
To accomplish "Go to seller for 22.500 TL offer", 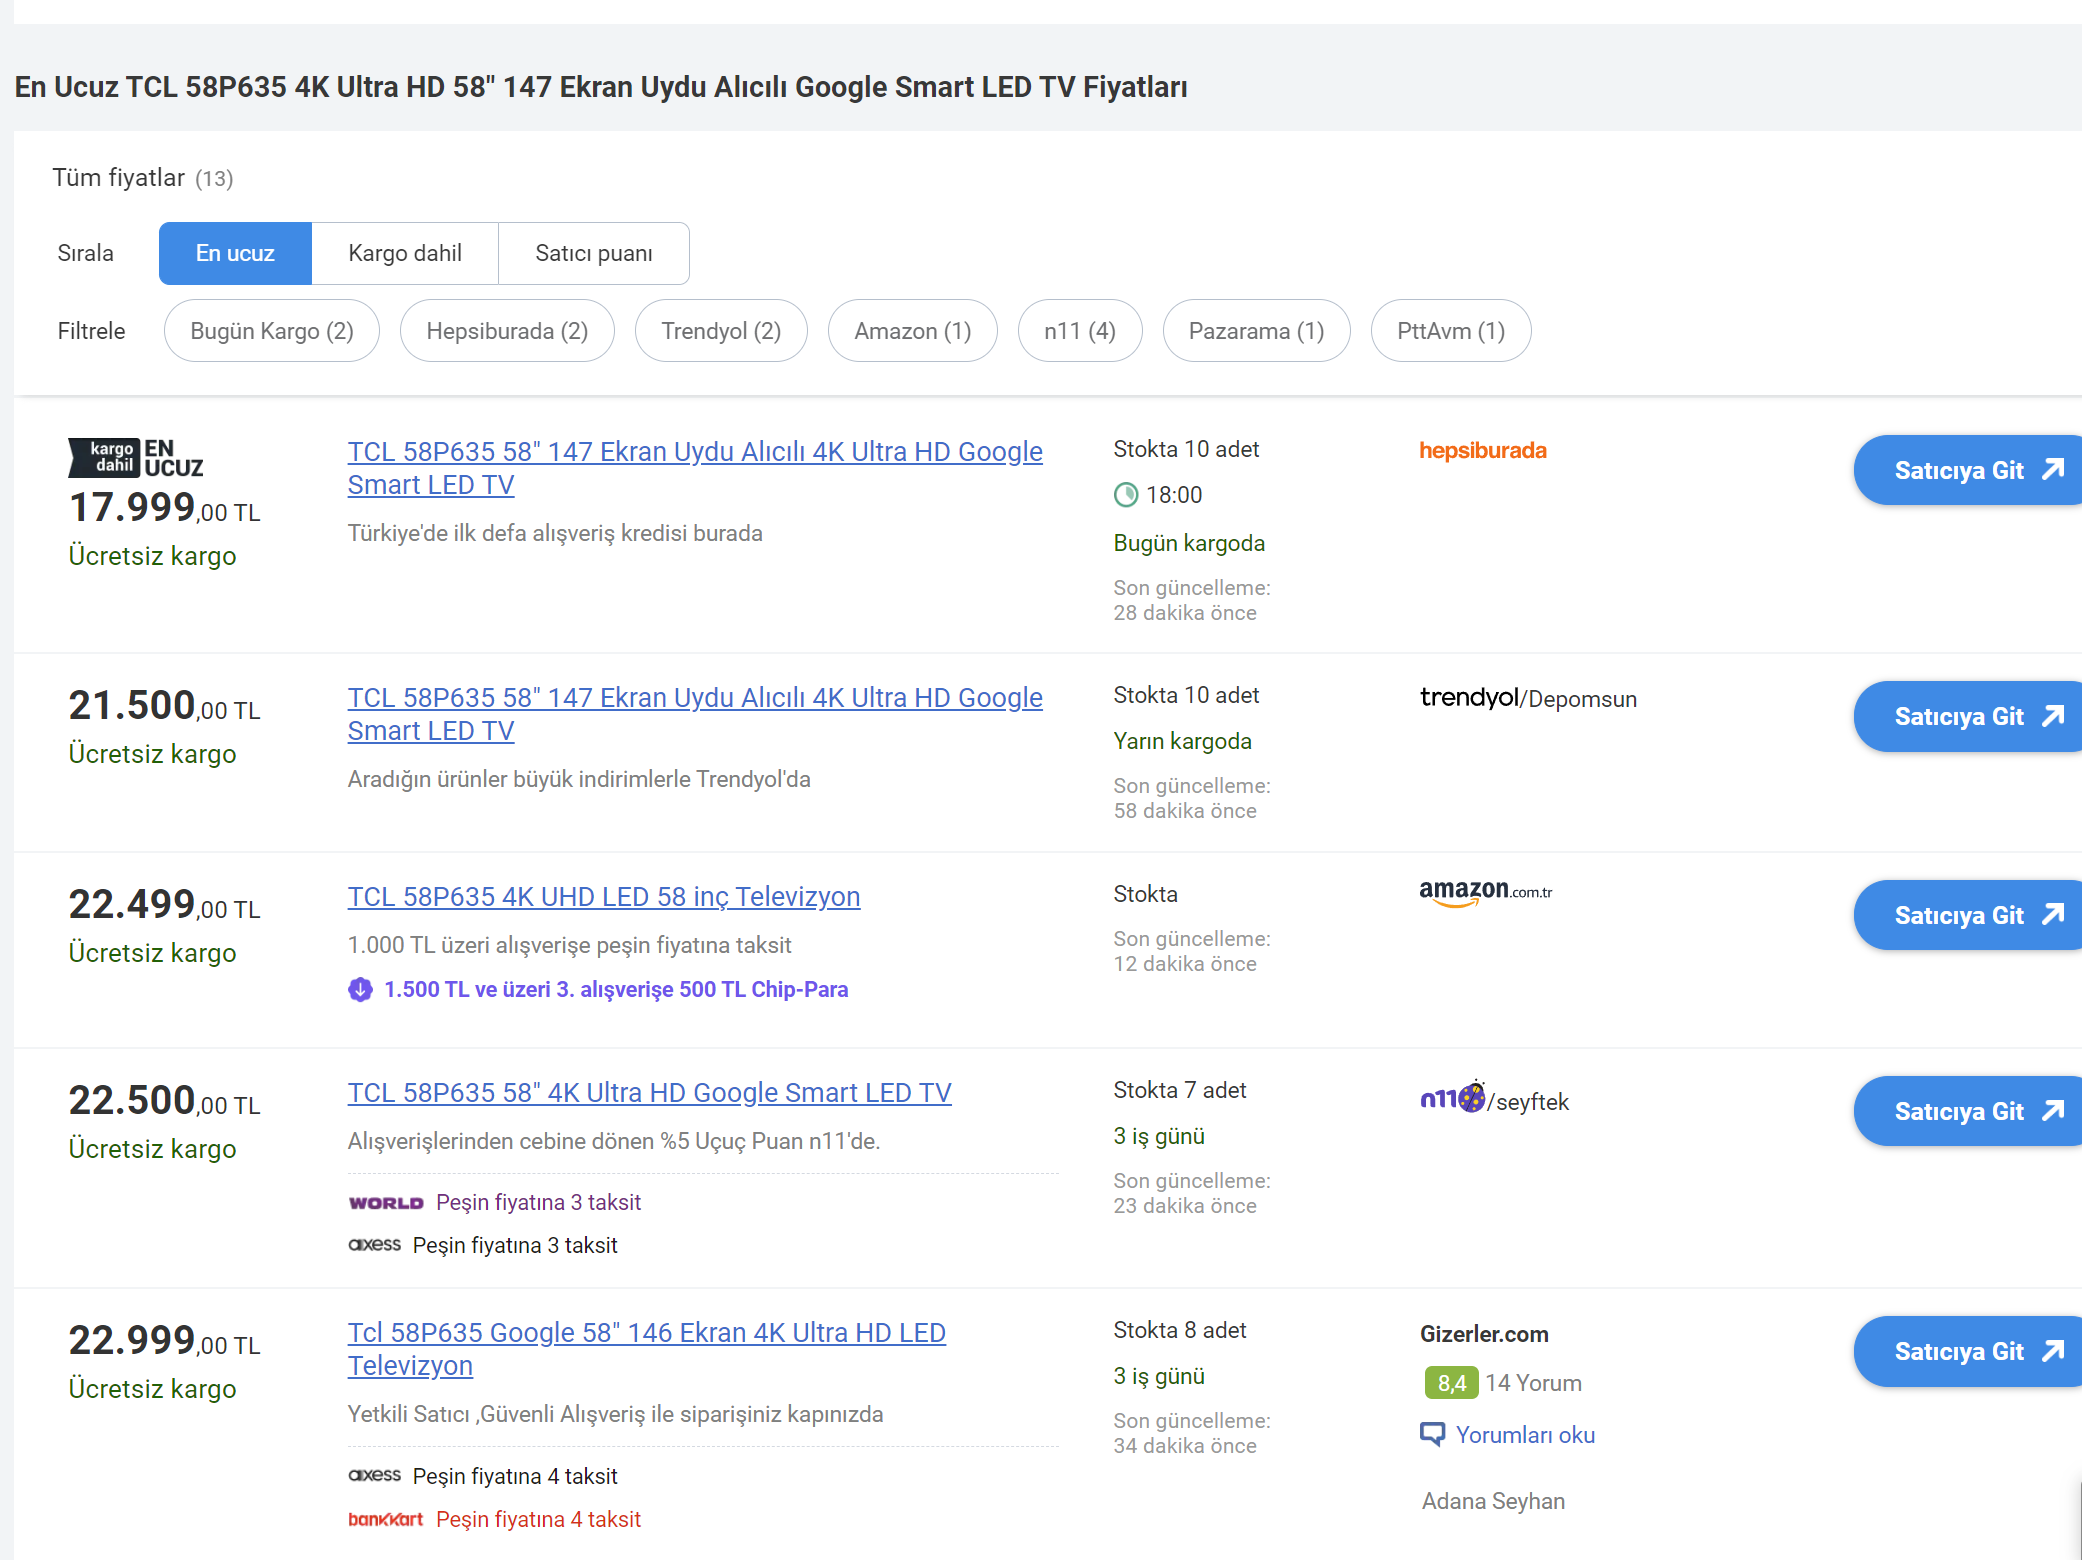I will (1968, 1111).
